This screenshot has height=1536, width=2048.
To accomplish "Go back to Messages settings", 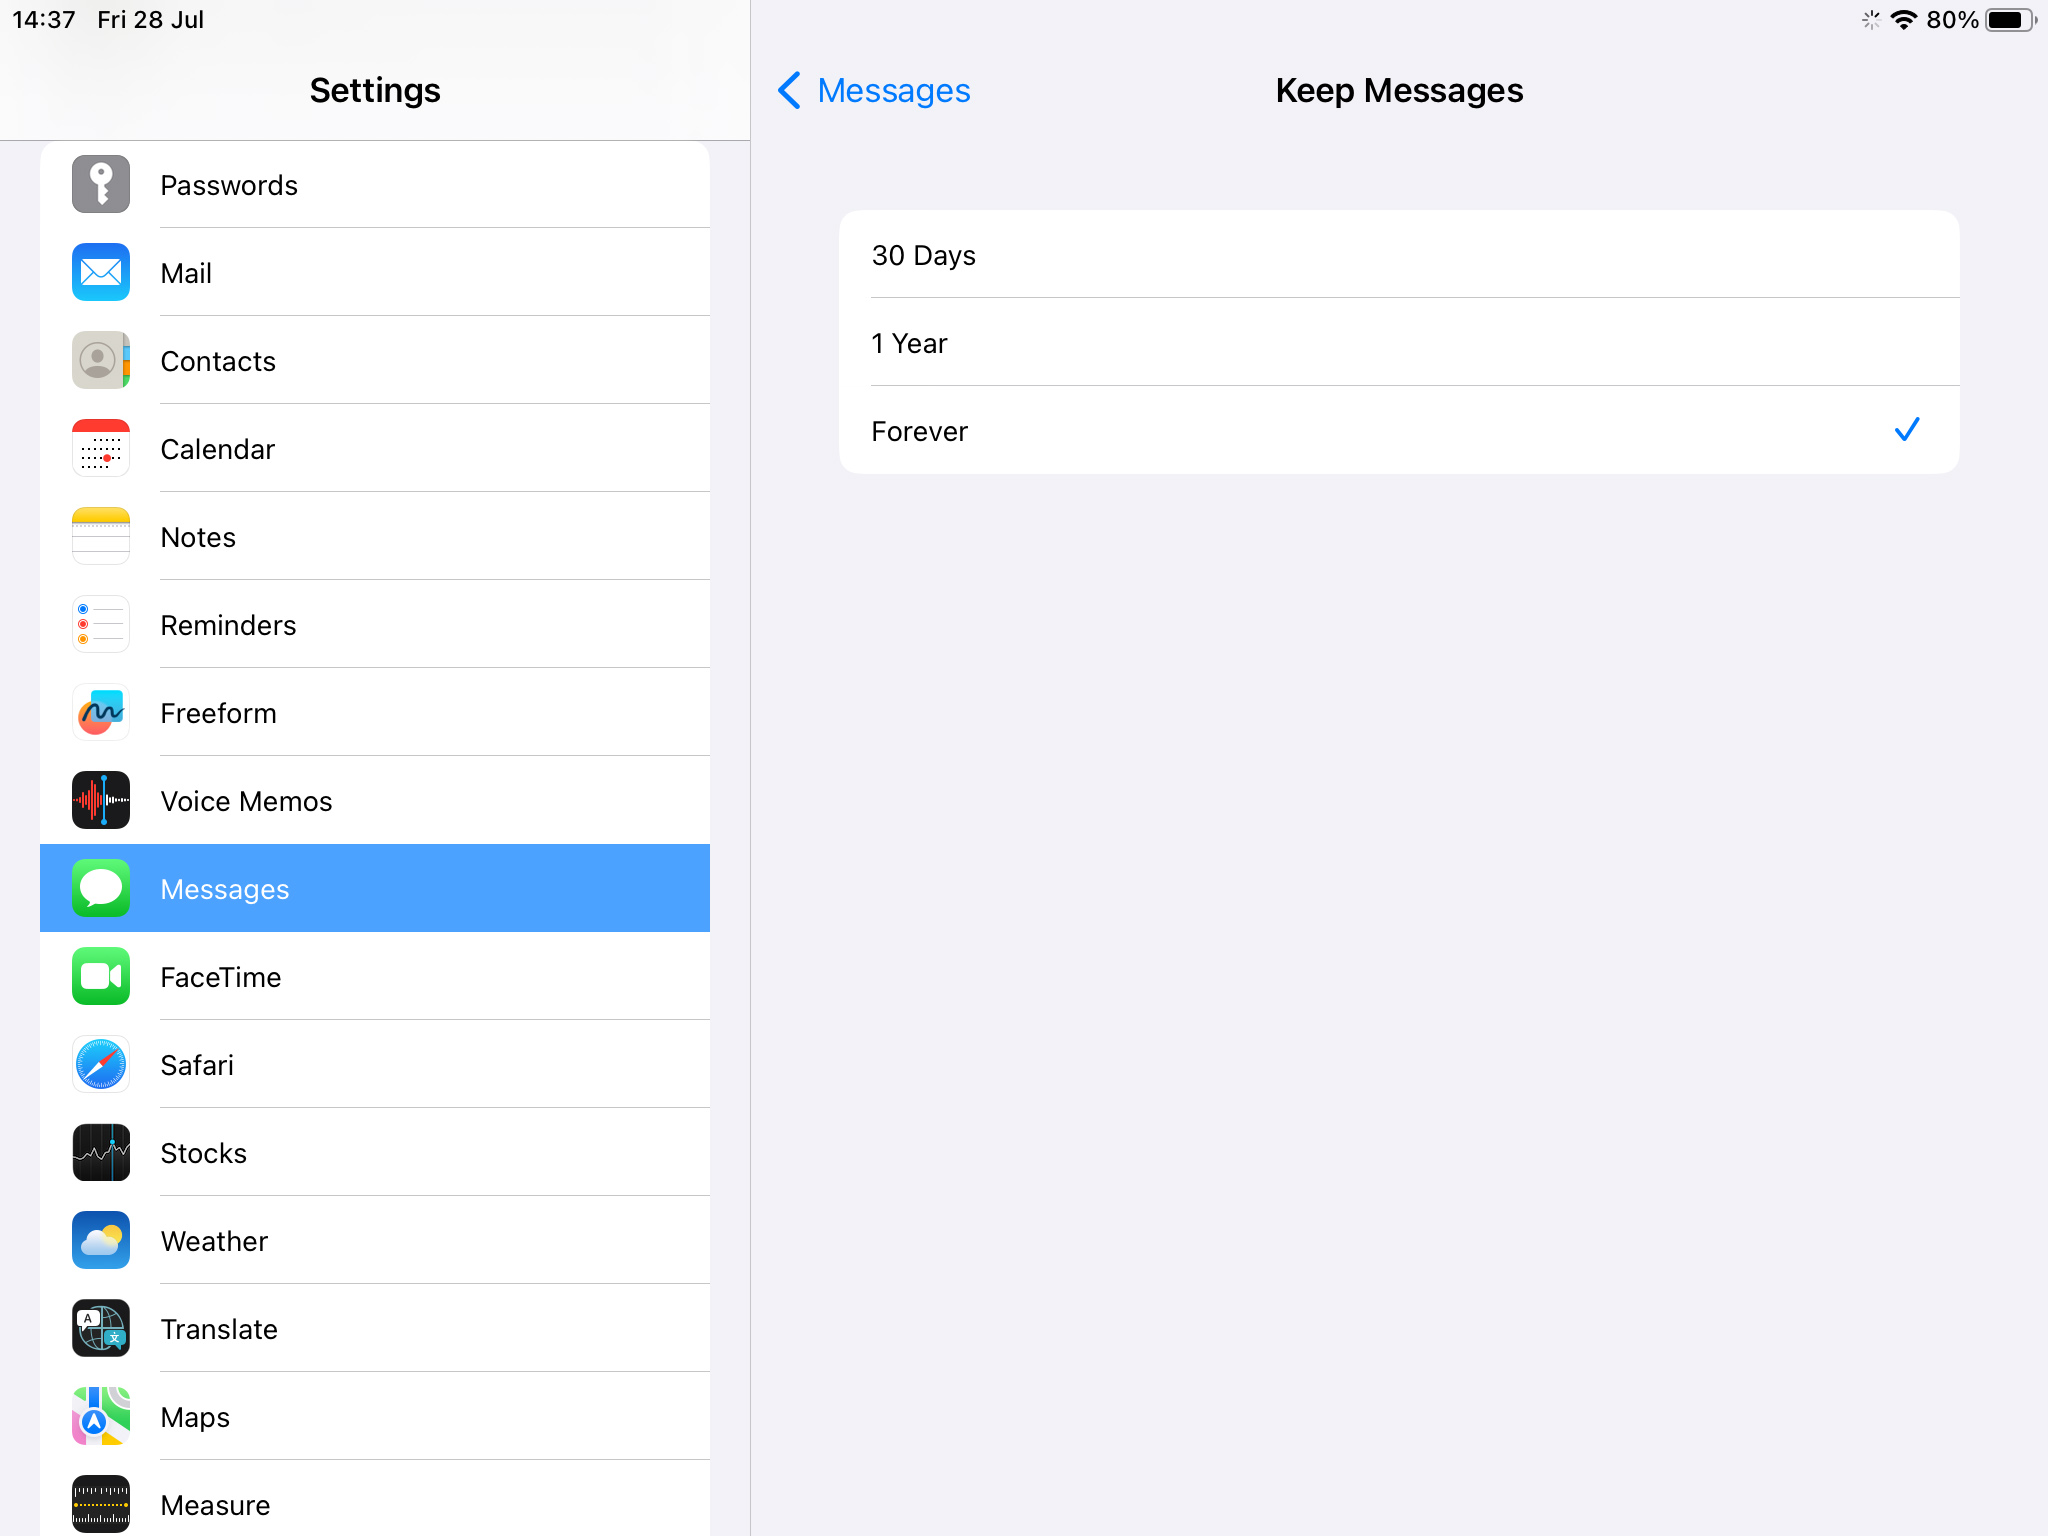I will coord(874,91).
